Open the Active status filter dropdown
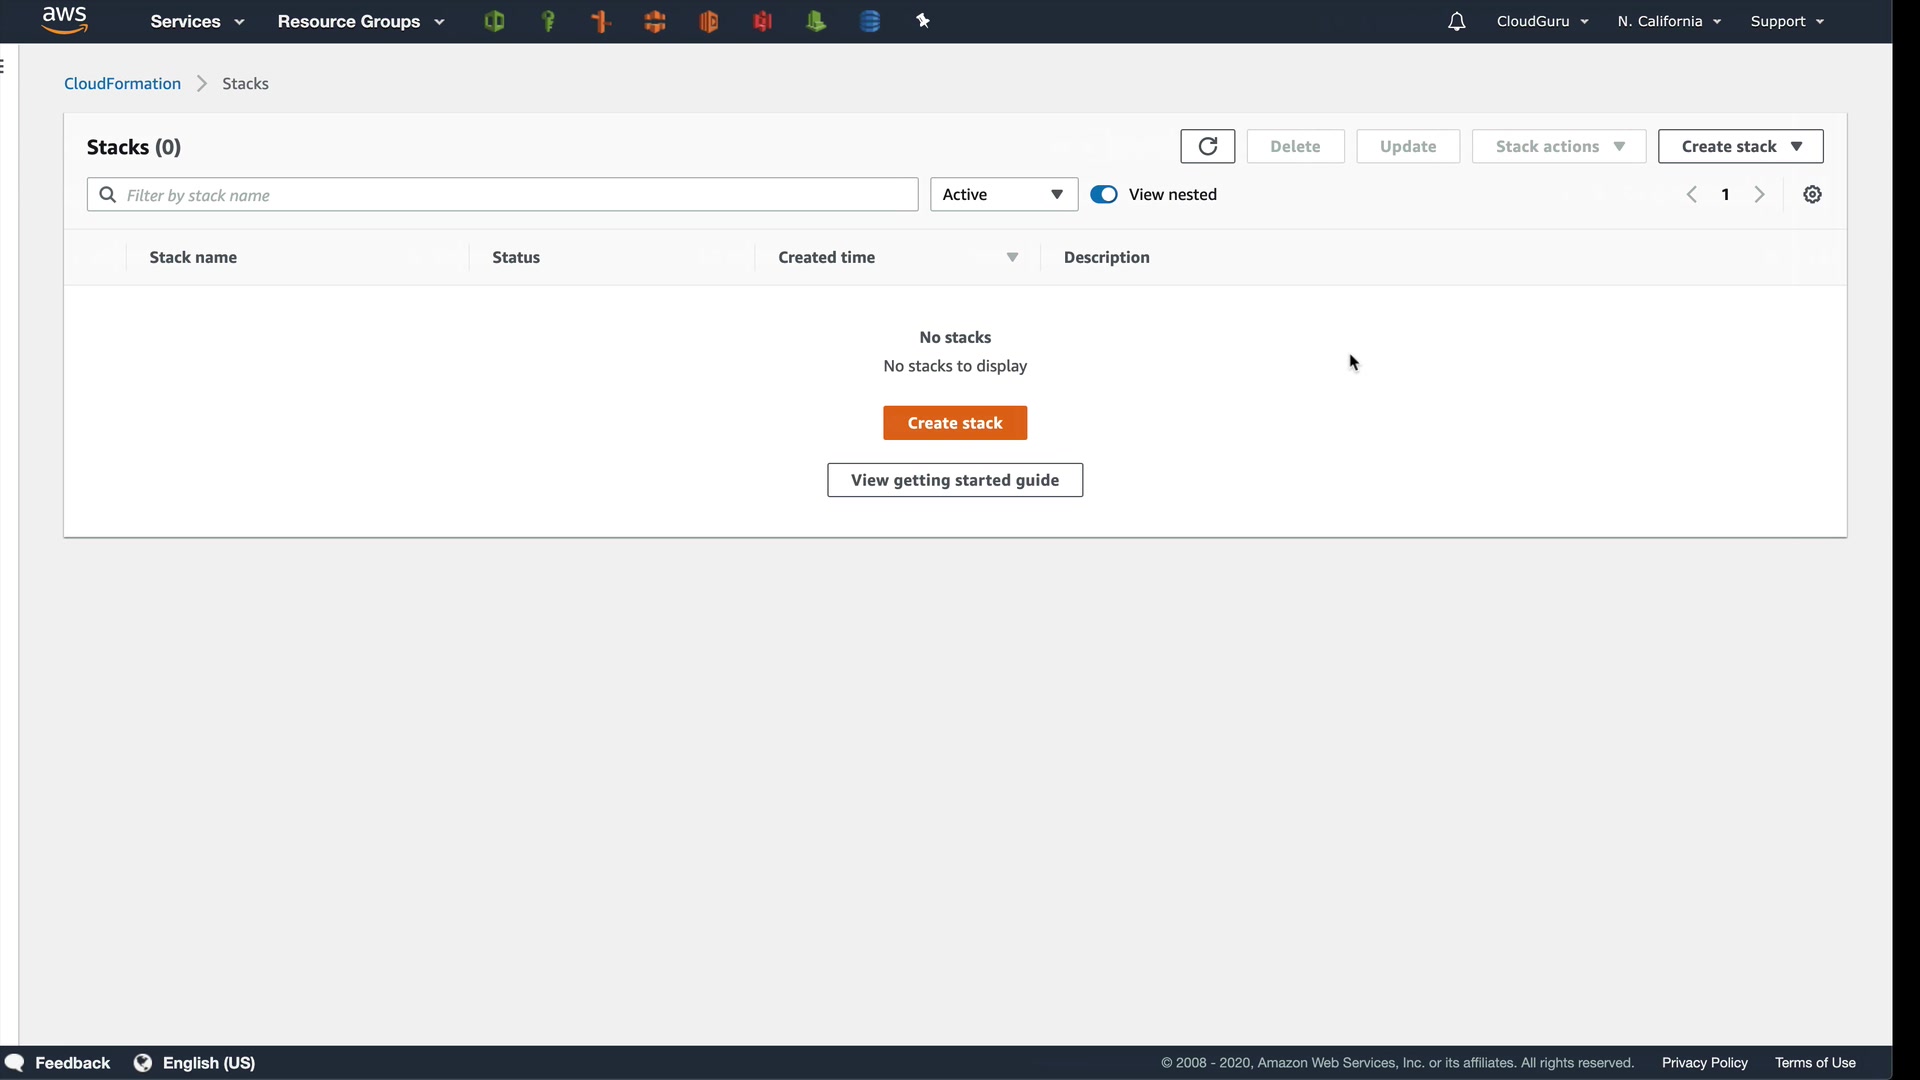Image resolution: width=1920 pixels, height=1080 pixels. (x=1003, y=195)
